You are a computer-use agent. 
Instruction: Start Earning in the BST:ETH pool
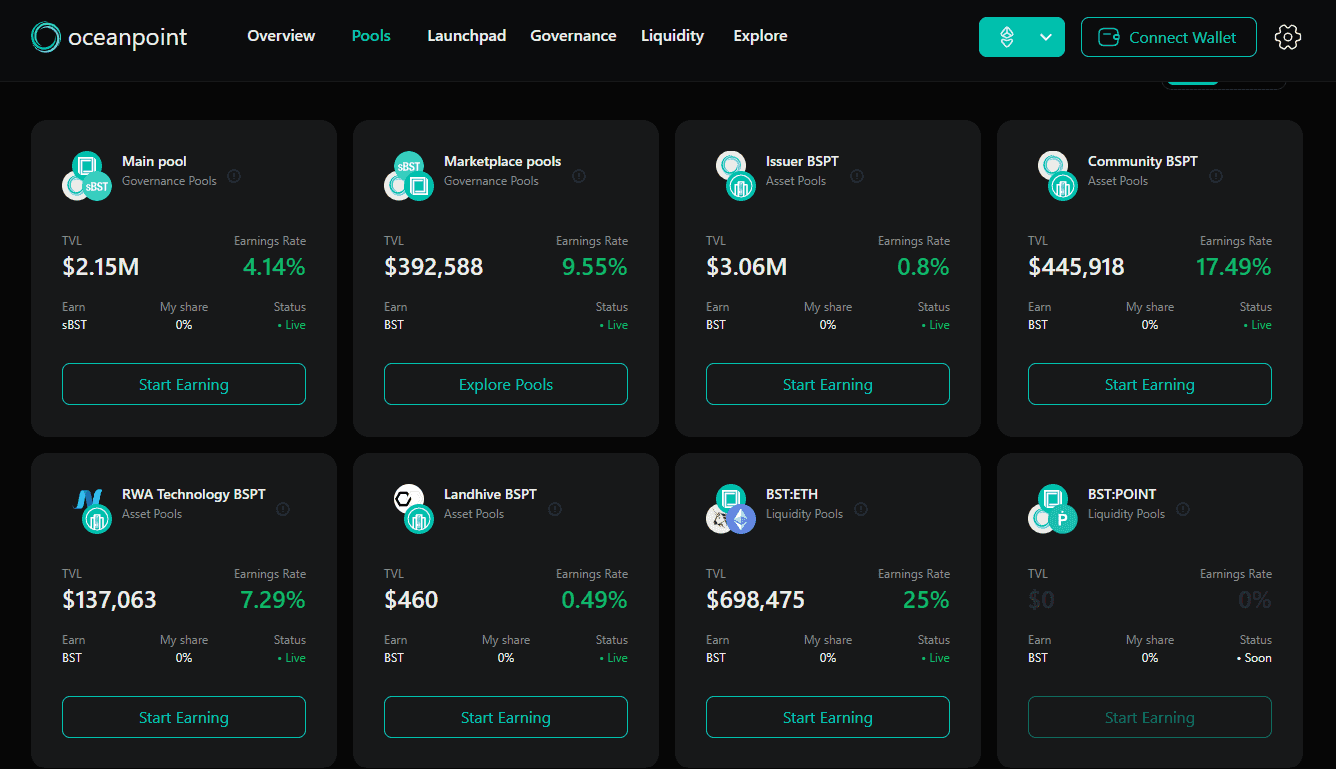pyautogui.click(x=827, y=717)
